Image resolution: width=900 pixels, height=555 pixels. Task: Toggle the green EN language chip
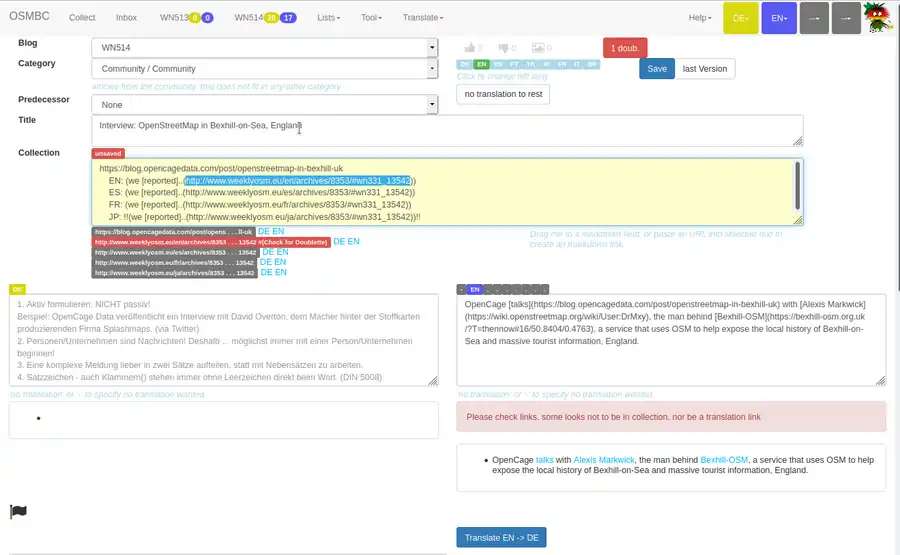point(482,64)
